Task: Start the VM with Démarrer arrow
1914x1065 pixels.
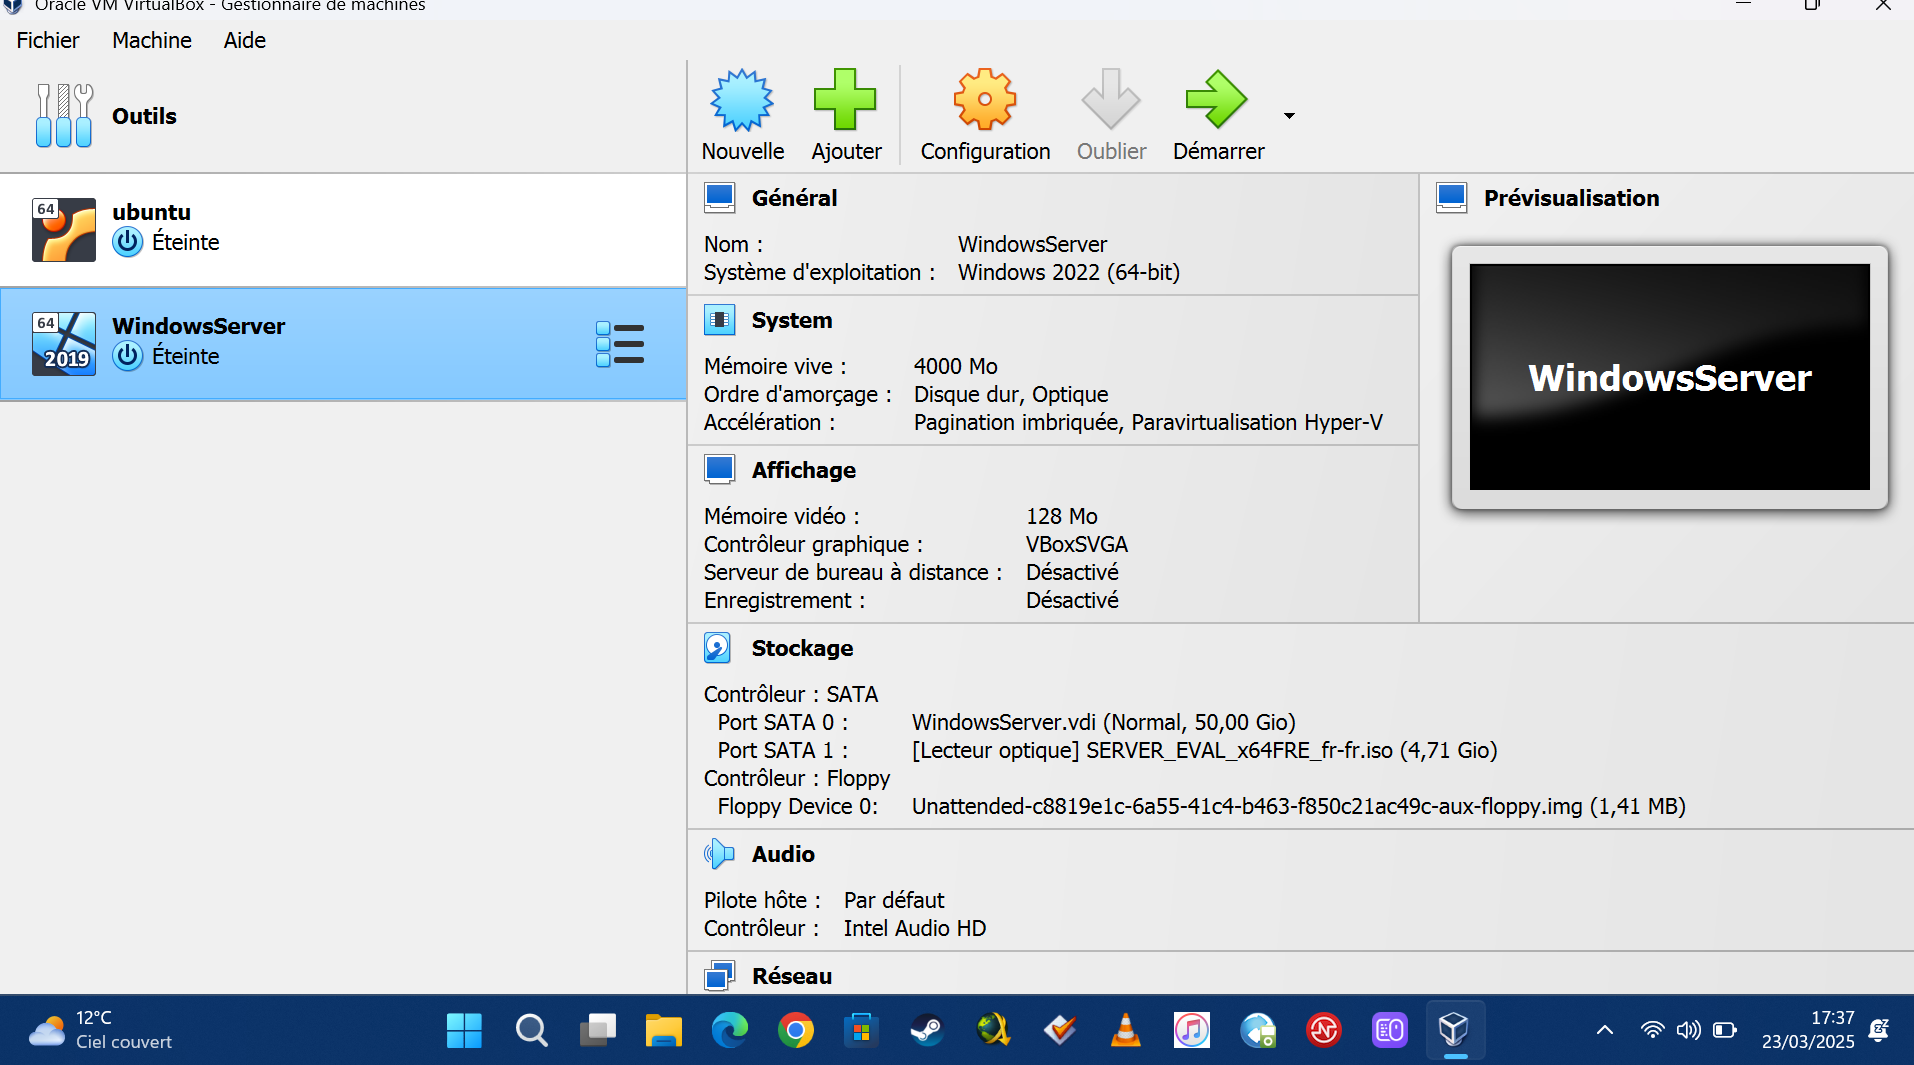Action: tap(1217, 100)
